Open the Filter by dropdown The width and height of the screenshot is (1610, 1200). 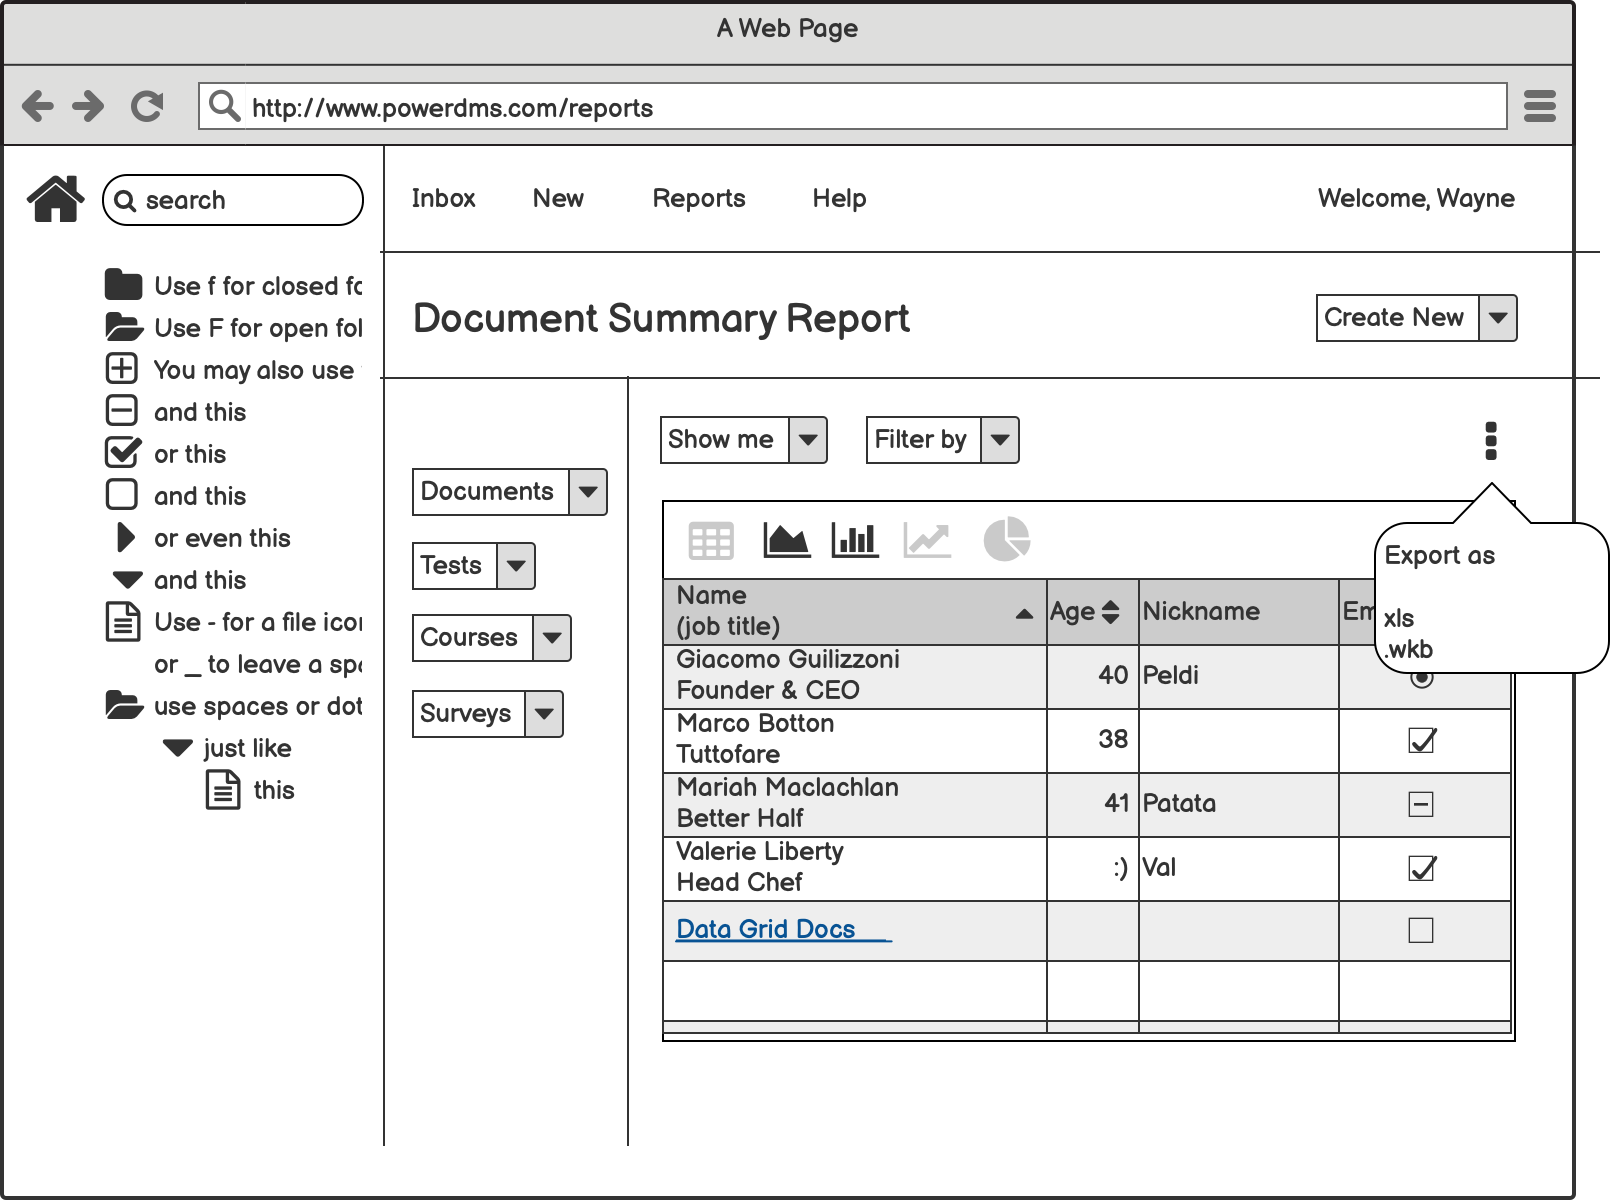click(942, 440)
